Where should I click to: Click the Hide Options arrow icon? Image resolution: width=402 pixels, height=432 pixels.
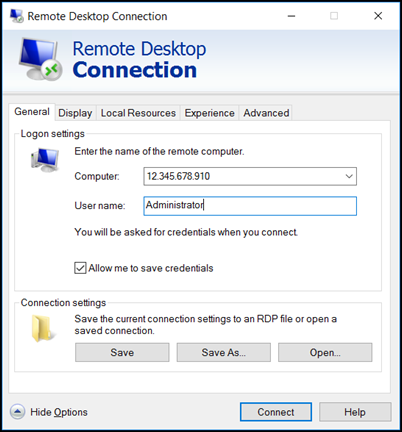[x=17, y=412]
